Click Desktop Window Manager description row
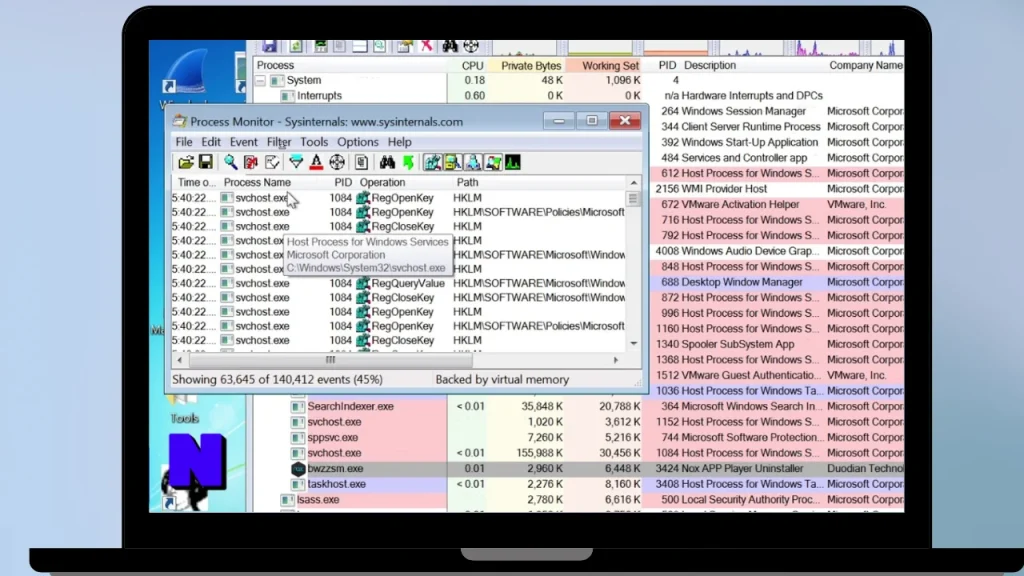 [742, 282]
